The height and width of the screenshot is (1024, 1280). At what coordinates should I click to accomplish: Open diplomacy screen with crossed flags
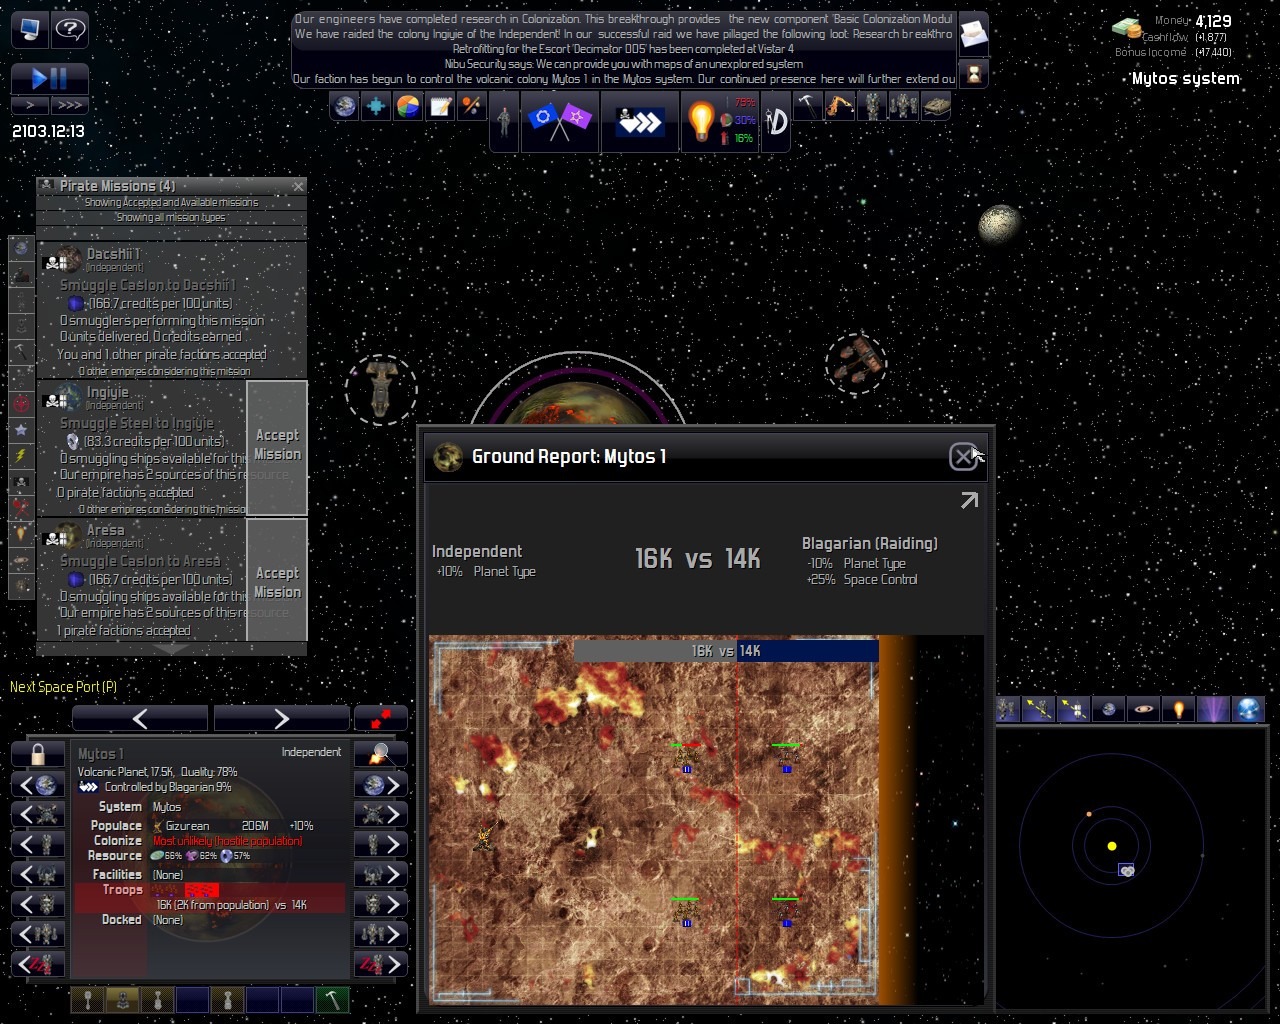pyautogui.click(x=559, y=121)
